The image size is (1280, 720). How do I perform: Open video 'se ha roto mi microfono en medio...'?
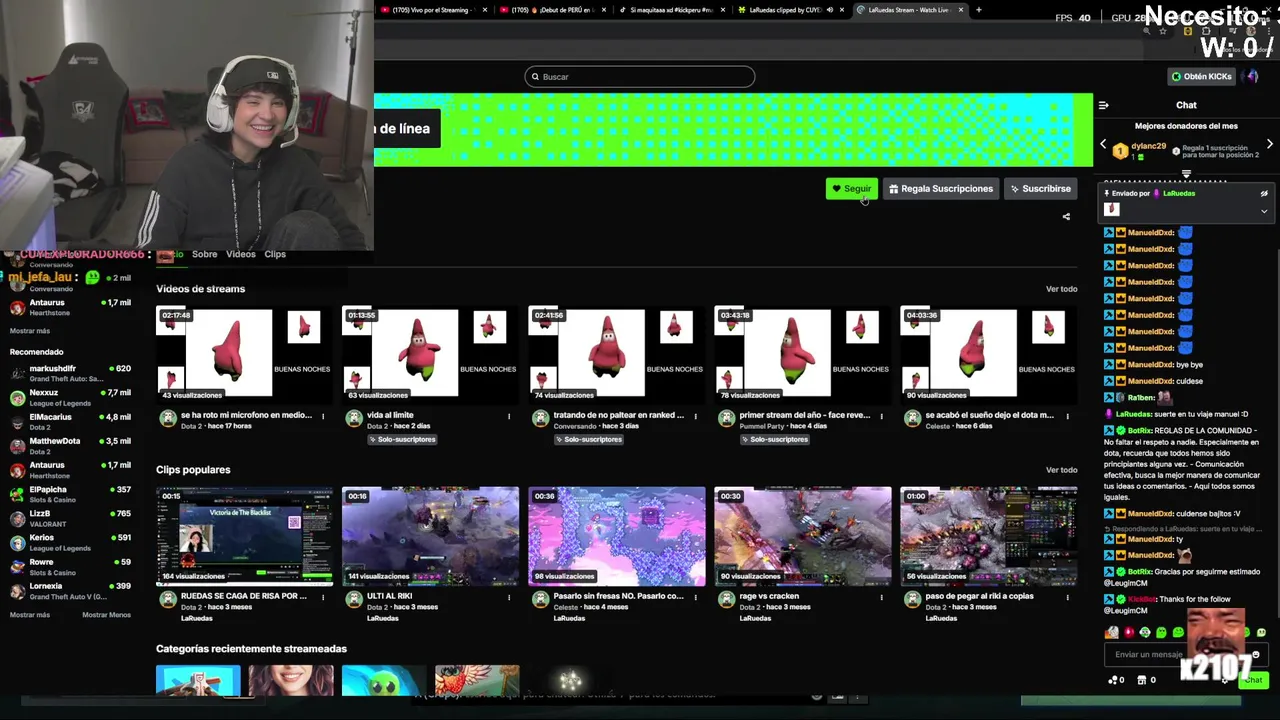pos(244,354)
